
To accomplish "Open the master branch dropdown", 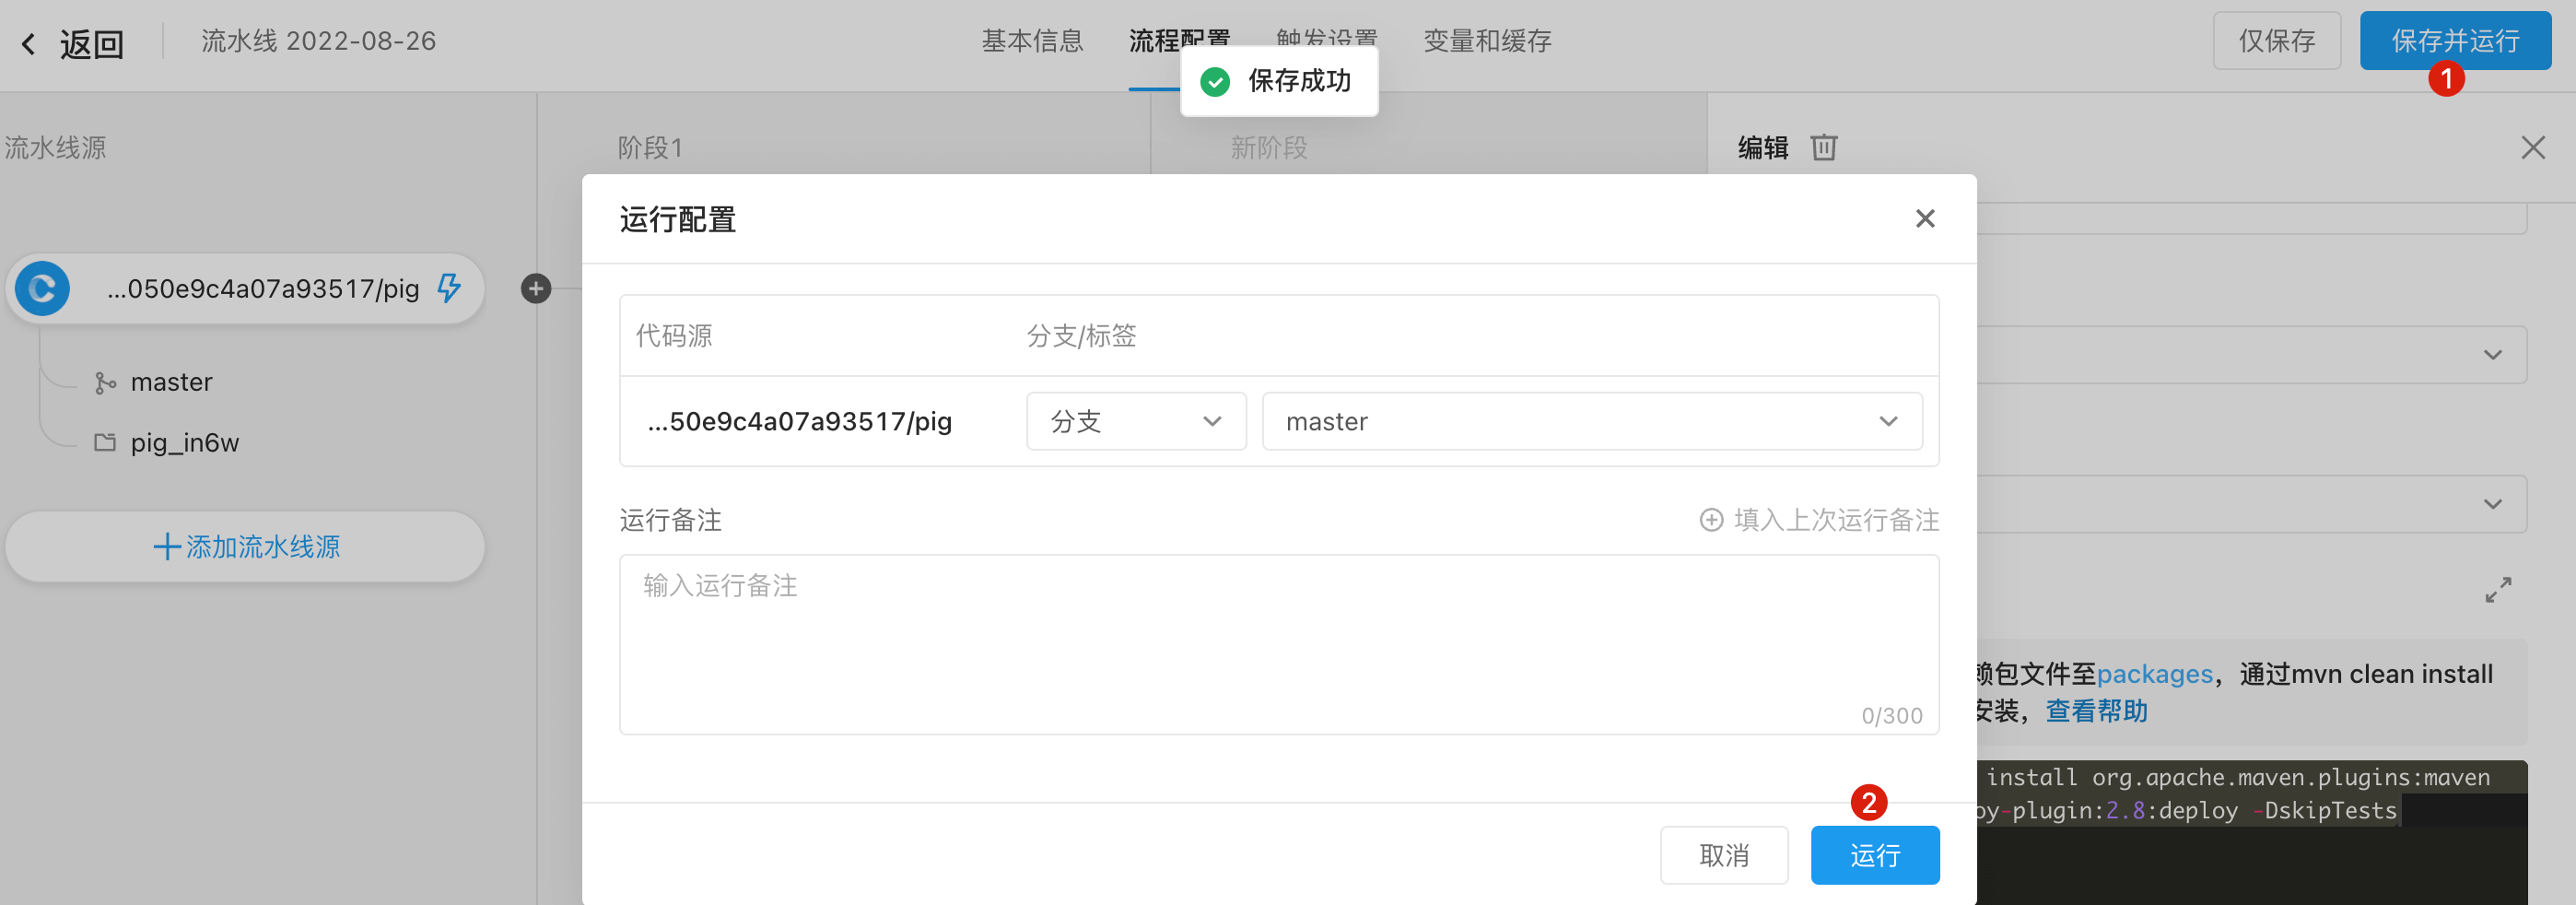I will [x=1592, y=421].
